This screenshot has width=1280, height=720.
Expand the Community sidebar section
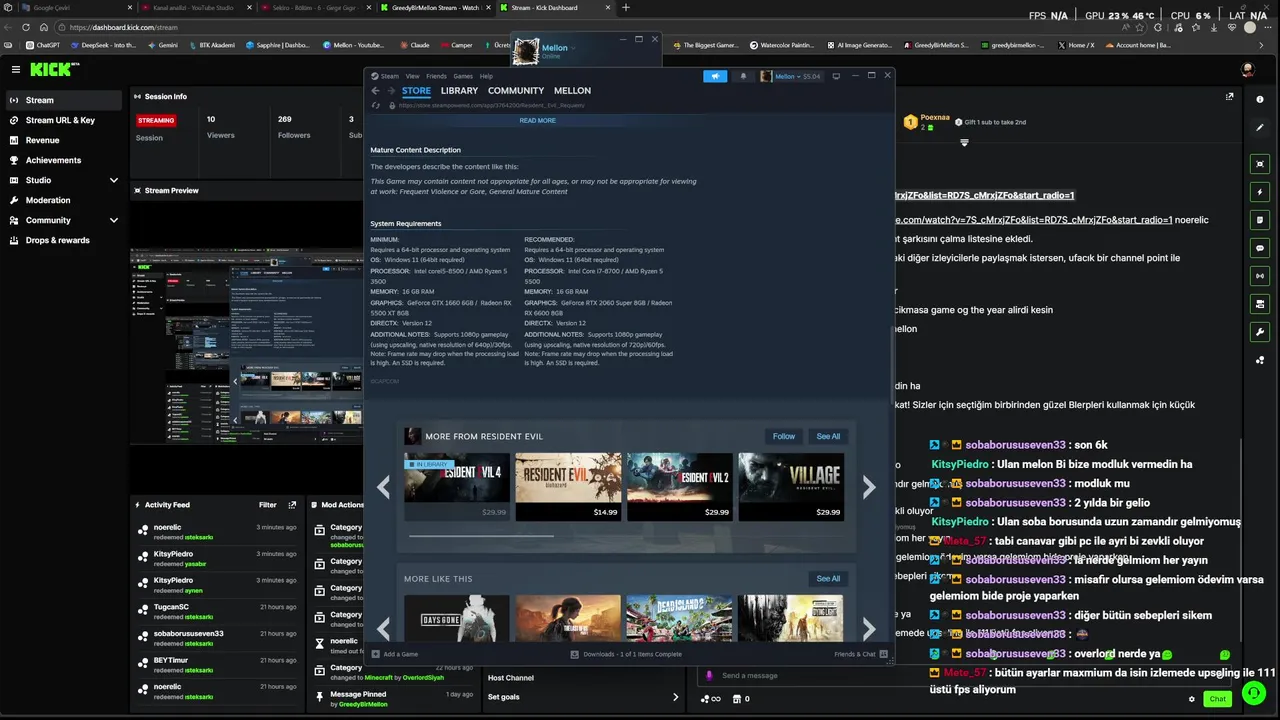click(63, 220)
